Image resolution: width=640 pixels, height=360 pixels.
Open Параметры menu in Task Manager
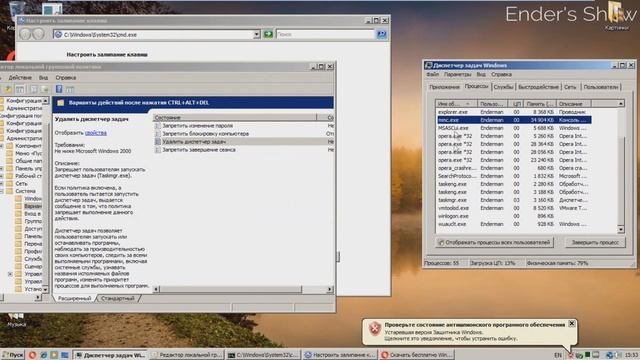tap(458, 75)
